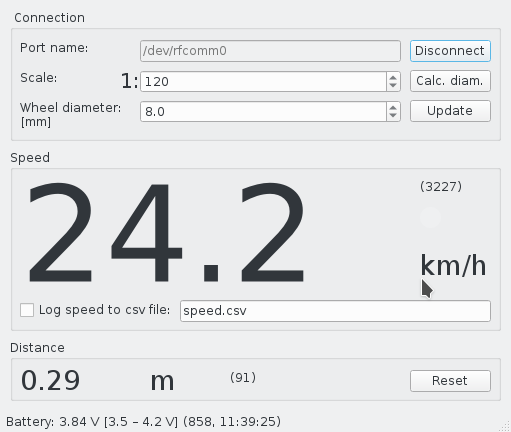
Task: Click the window resize grip corner
Action: pos(506,427)
